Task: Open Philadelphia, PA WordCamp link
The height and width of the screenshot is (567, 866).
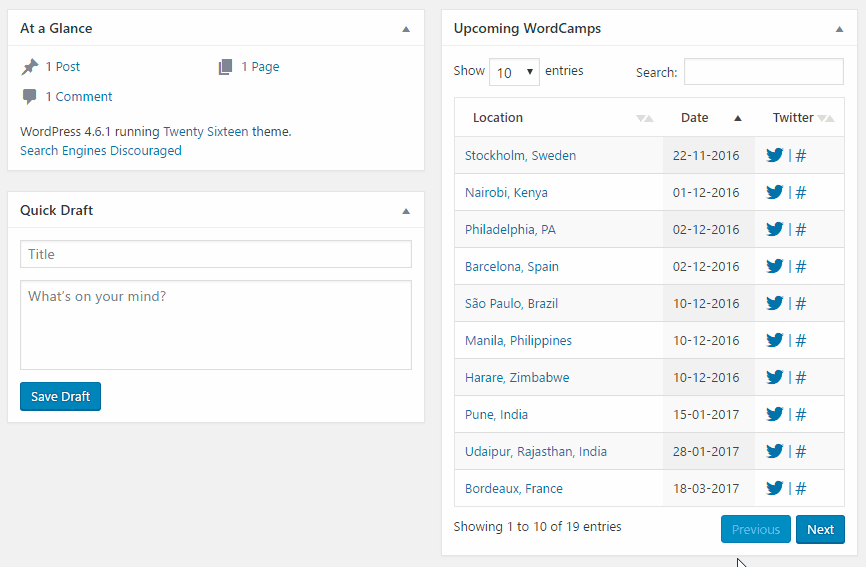Action: point(510,230)
